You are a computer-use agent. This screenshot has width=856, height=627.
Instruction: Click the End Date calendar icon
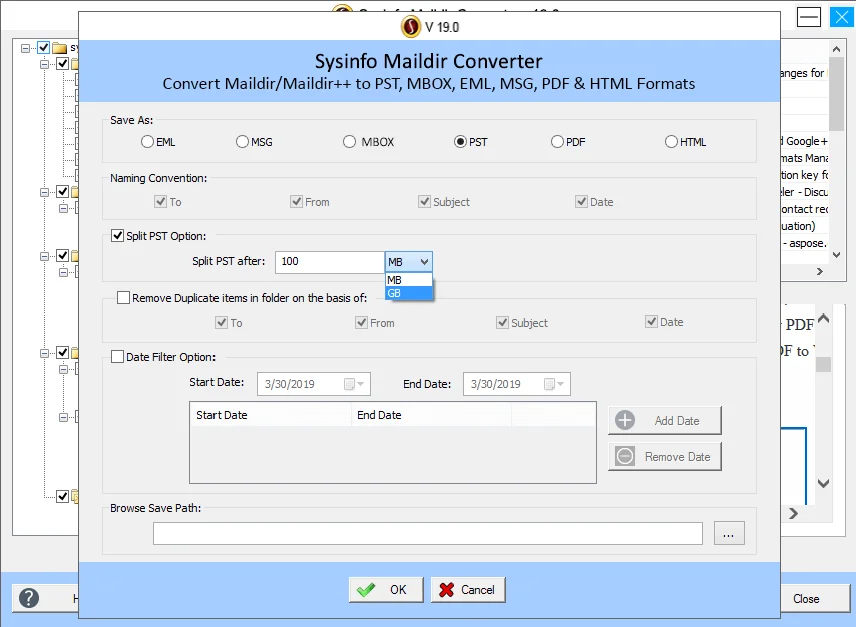click(x=549, y=384)
